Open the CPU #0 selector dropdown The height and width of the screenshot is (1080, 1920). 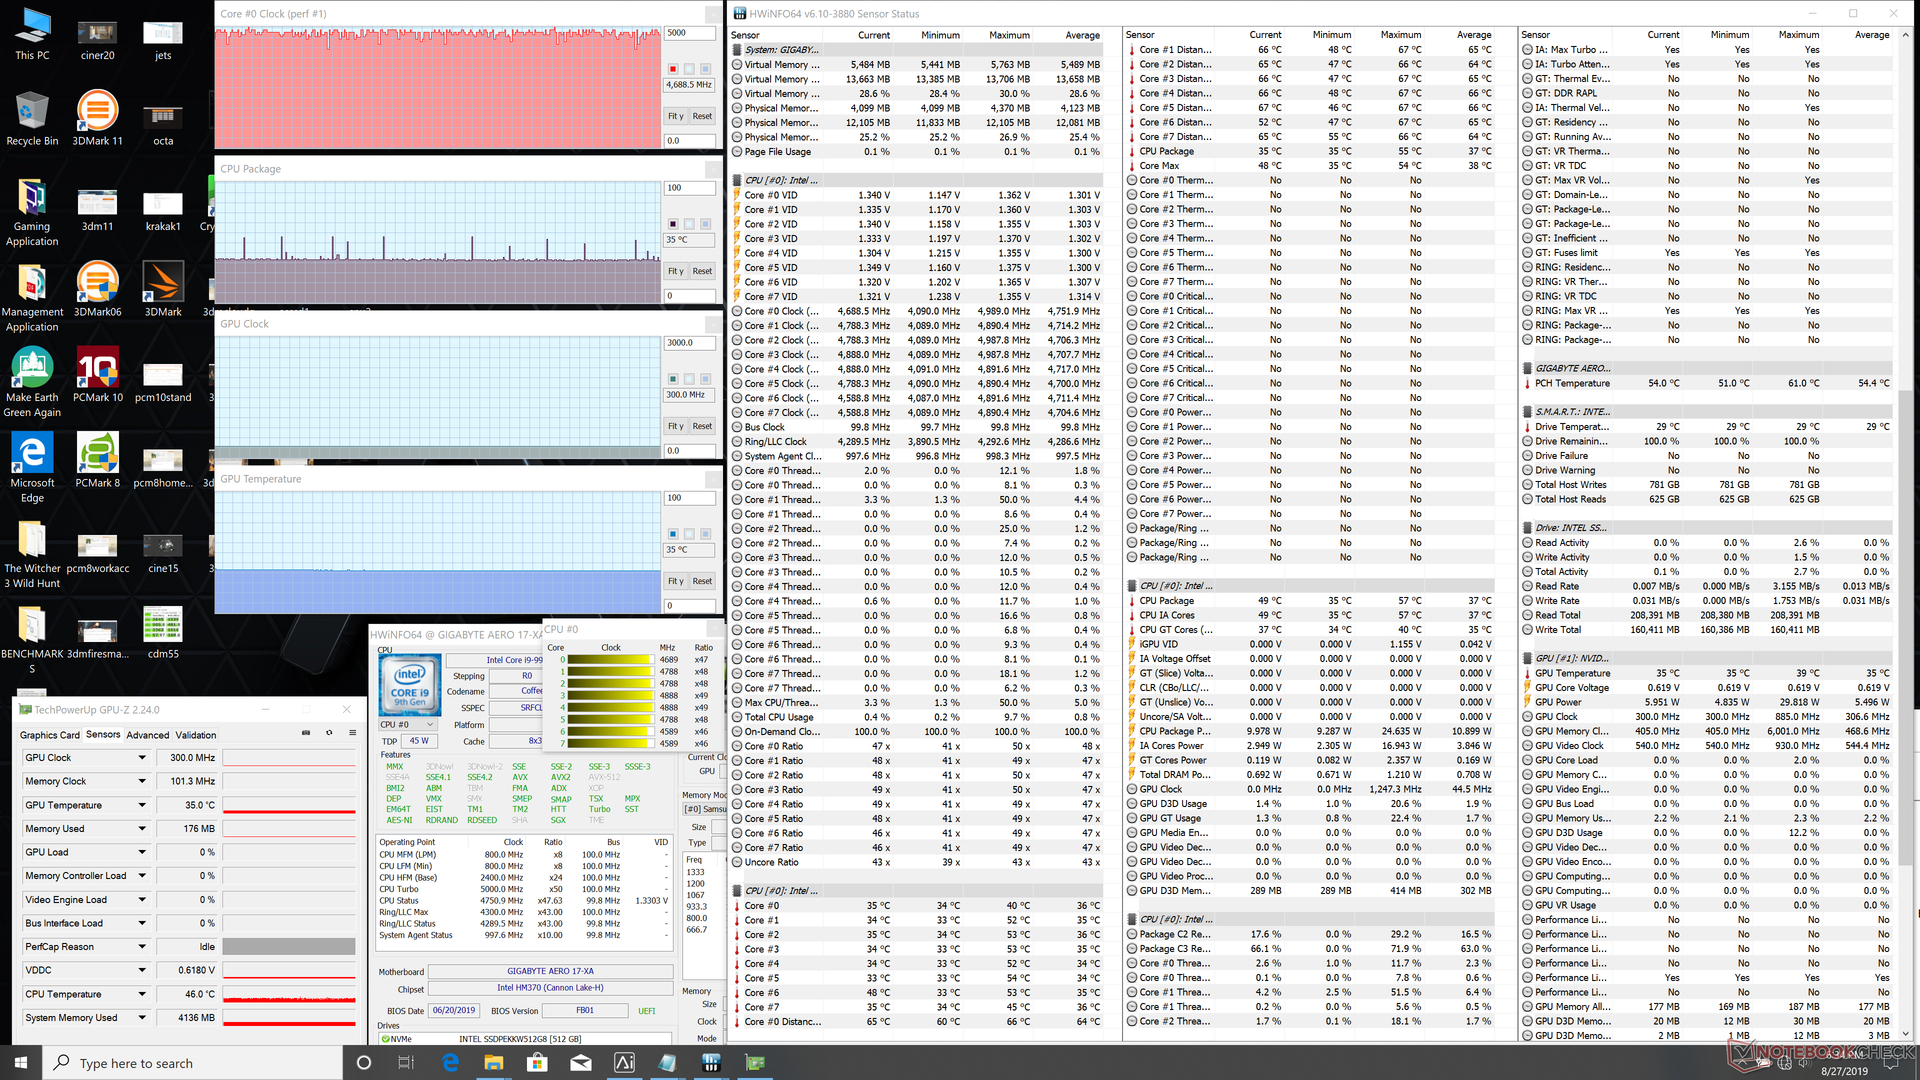(x=431, y=725)
